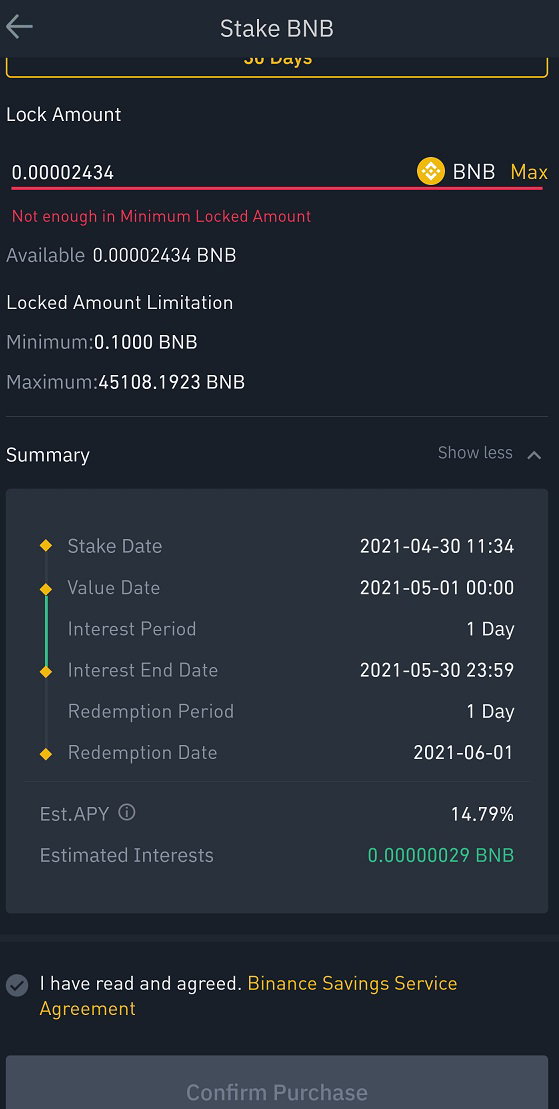Tap the Stake BNB page title
The width and height of the screenshot is (559, 1109).
[x=277, y=28]
